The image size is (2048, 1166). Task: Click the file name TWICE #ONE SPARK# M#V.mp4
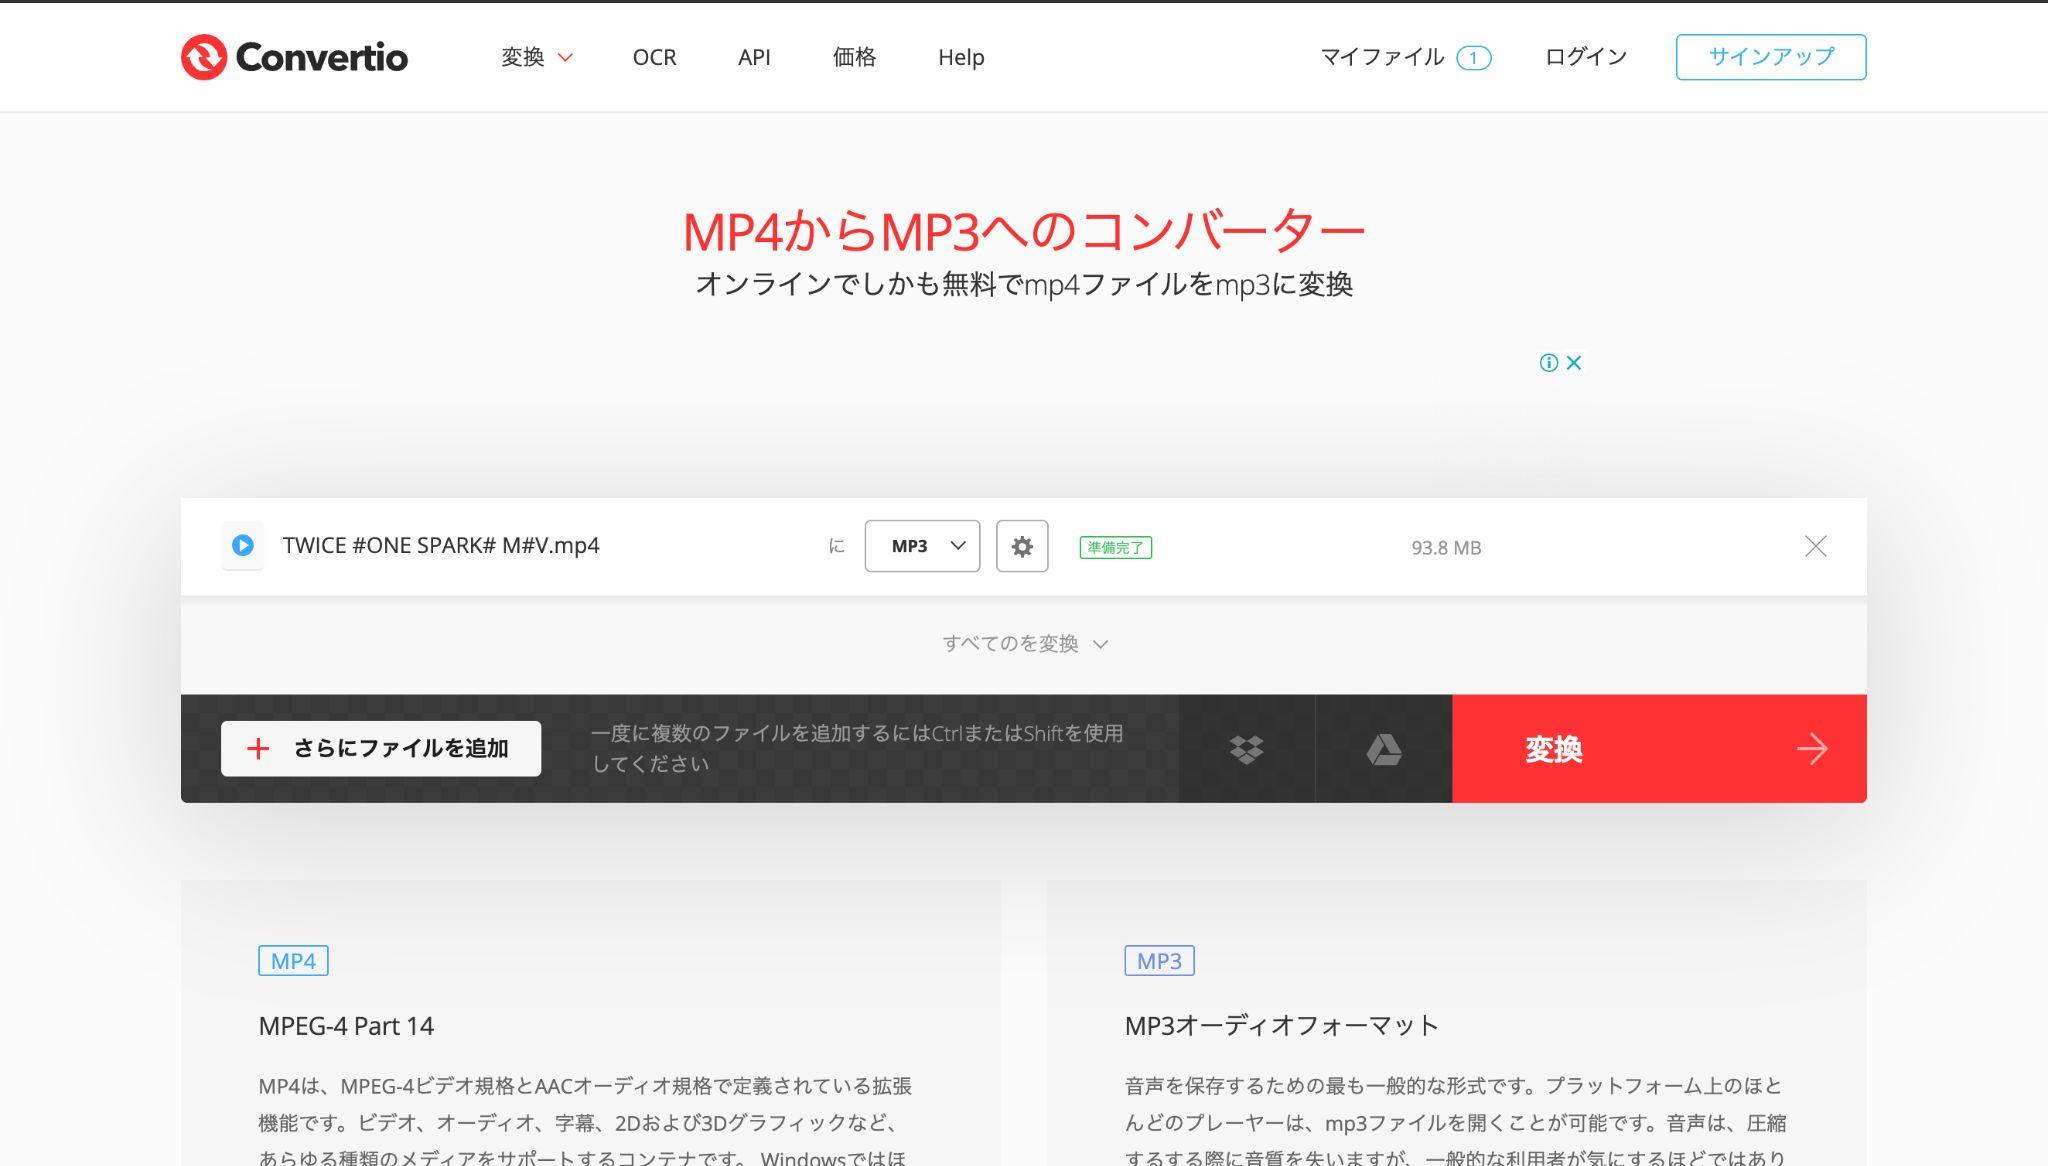441,546
